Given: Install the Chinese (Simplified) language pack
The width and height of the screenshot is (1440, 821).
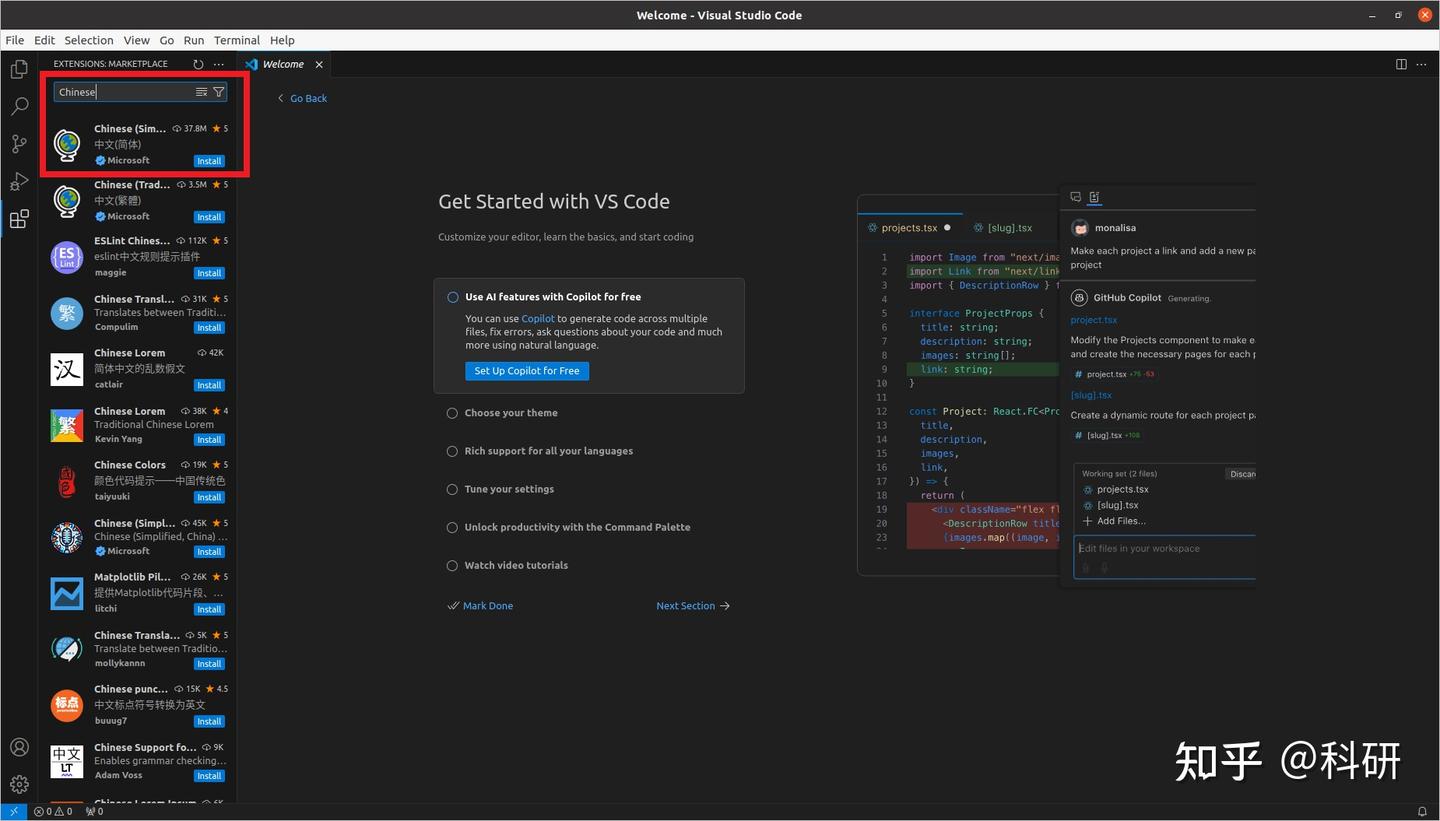Looking at the screenshot, I should (208, 160).
